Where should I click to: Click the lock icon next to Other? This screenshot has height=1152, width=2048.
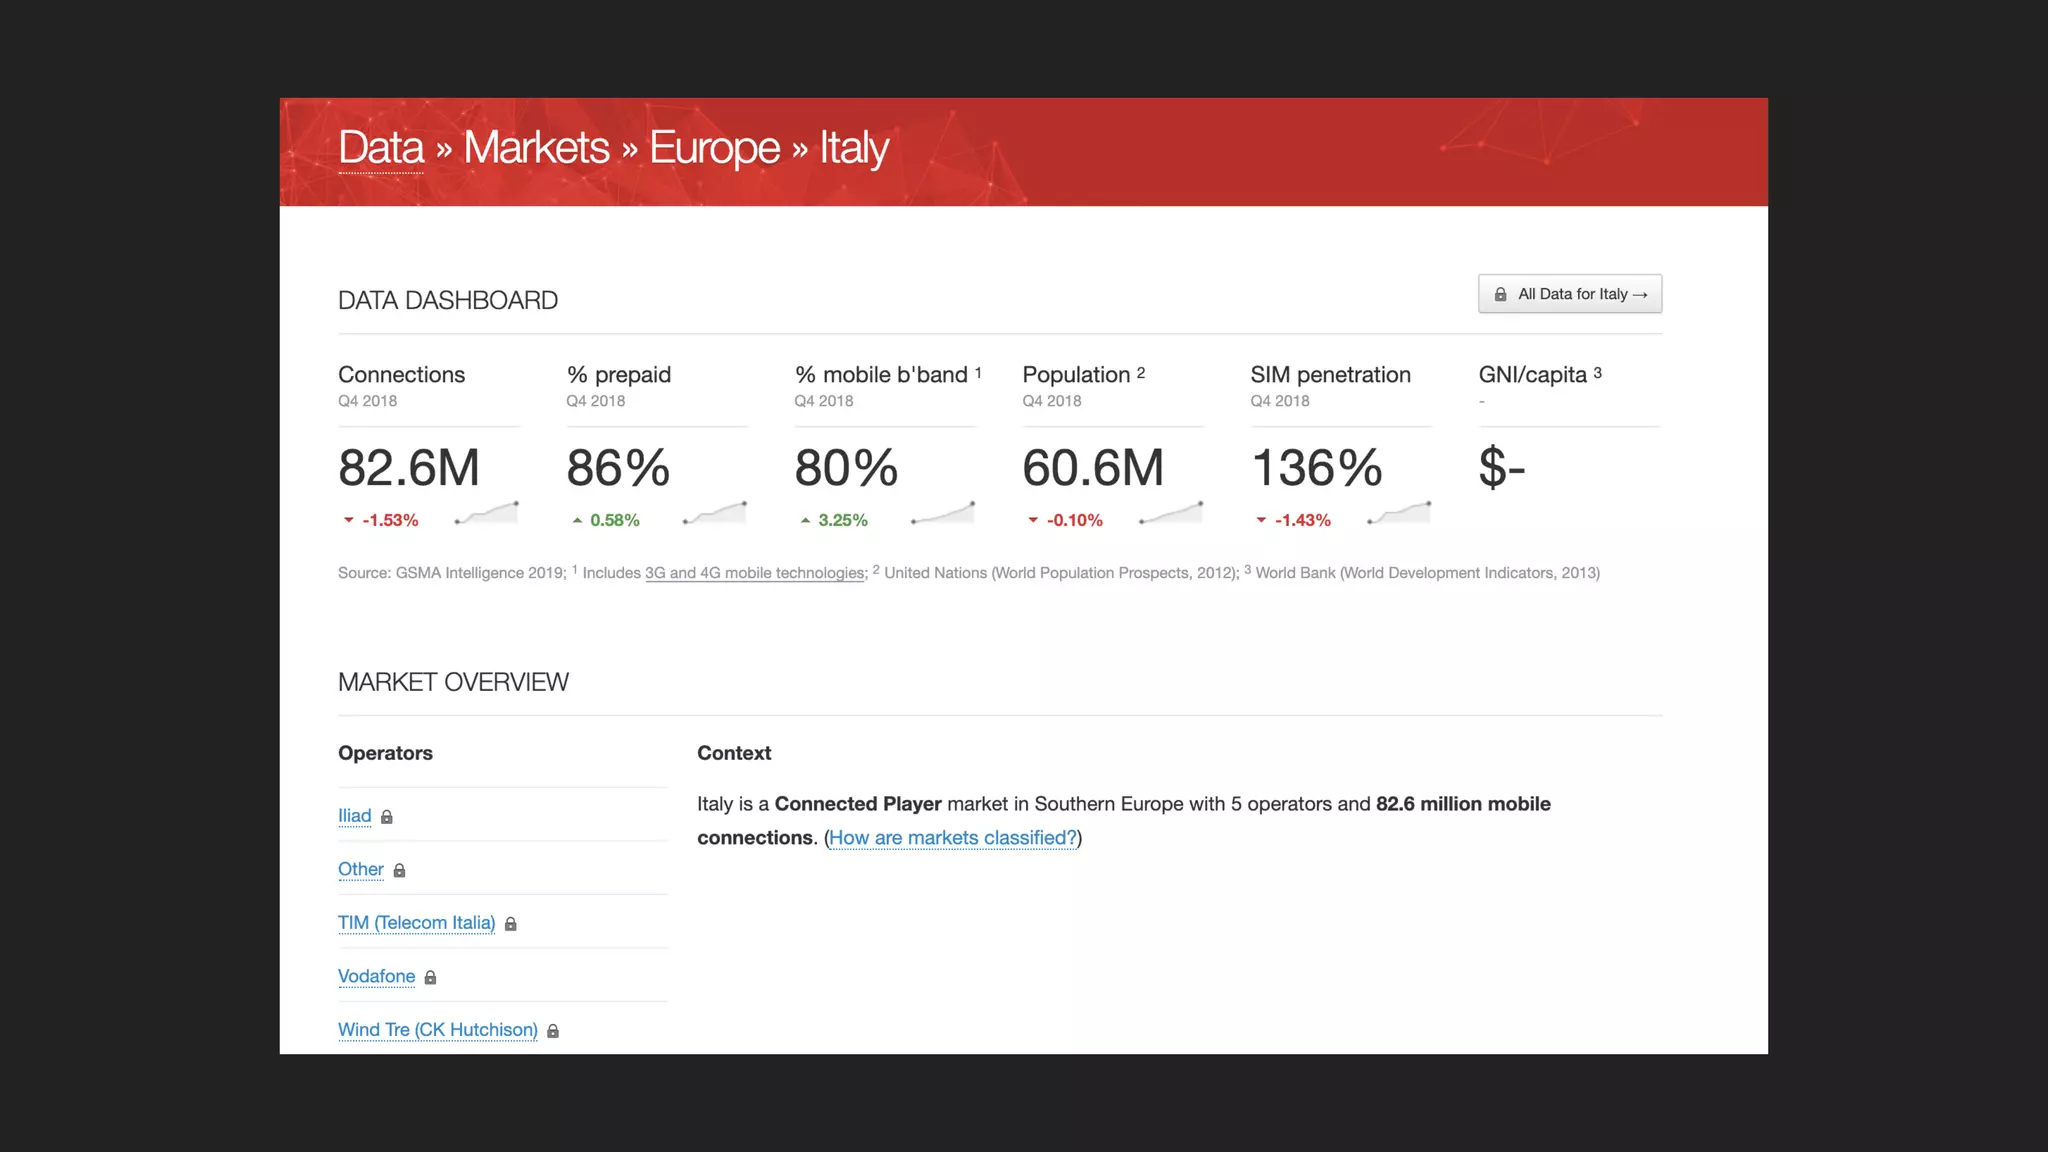[399, 870]
